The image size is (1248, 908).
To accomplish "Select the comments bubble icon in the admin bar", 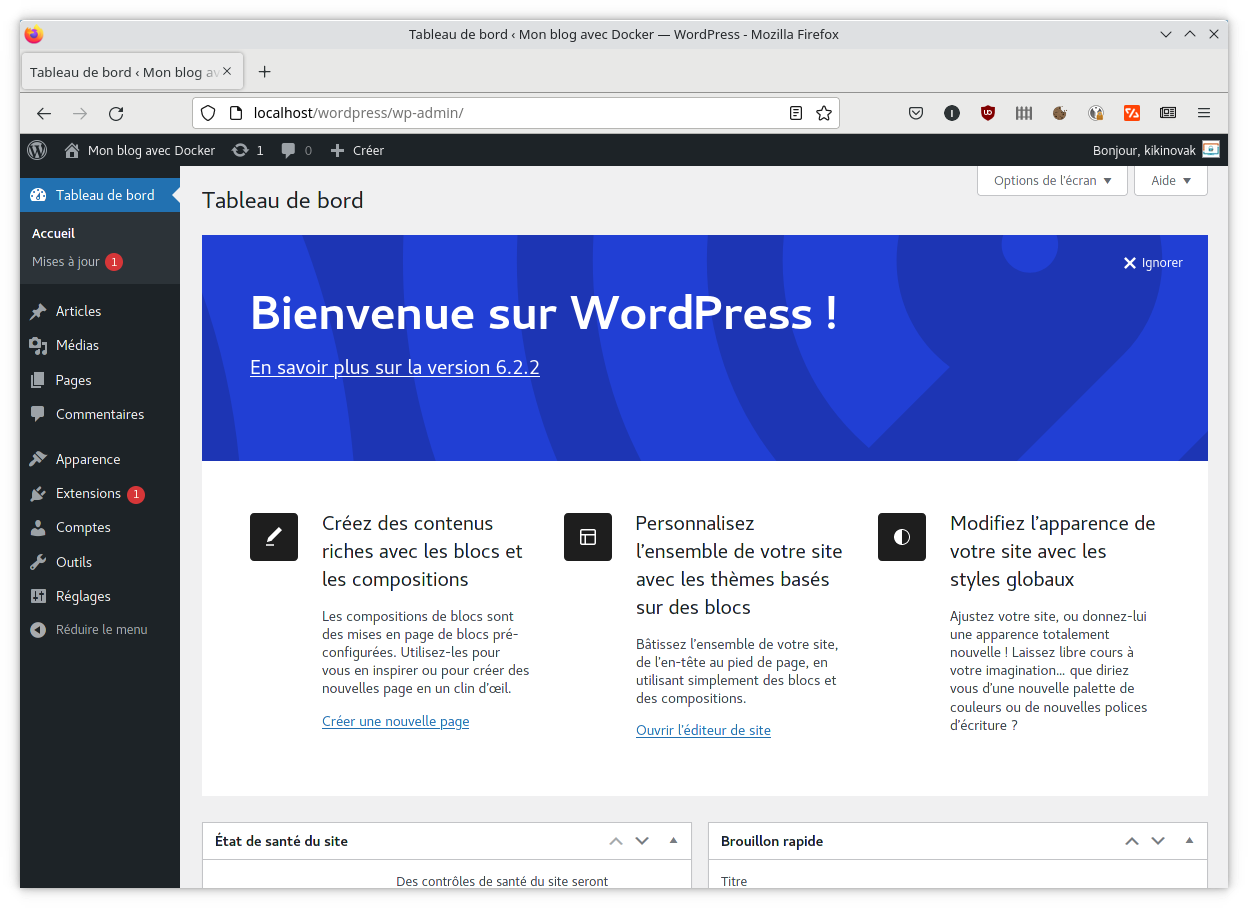I will [x=287, y=150].
